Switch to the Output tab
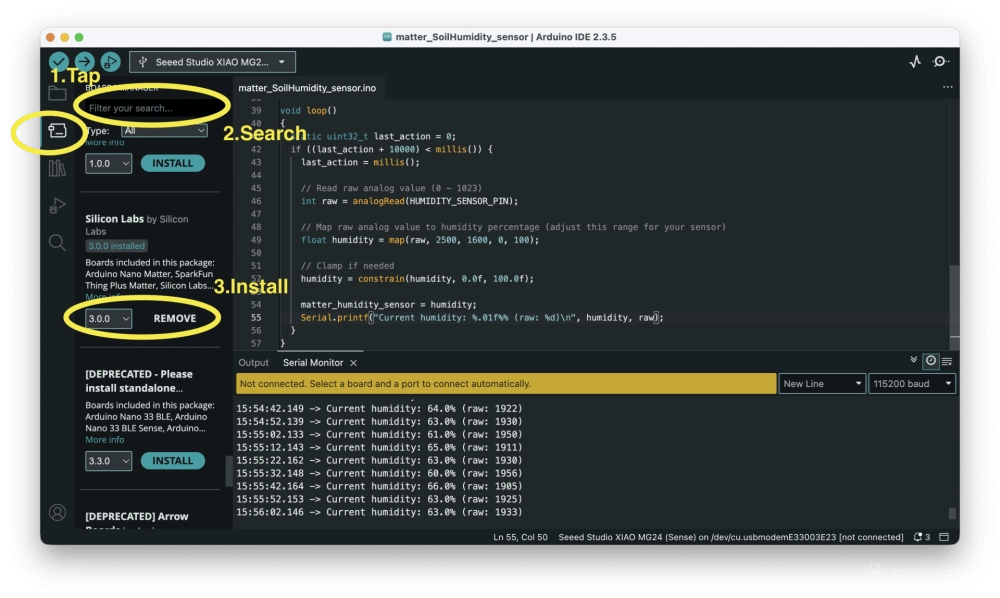Viewport: 1000px width, 598px height. 253,363
